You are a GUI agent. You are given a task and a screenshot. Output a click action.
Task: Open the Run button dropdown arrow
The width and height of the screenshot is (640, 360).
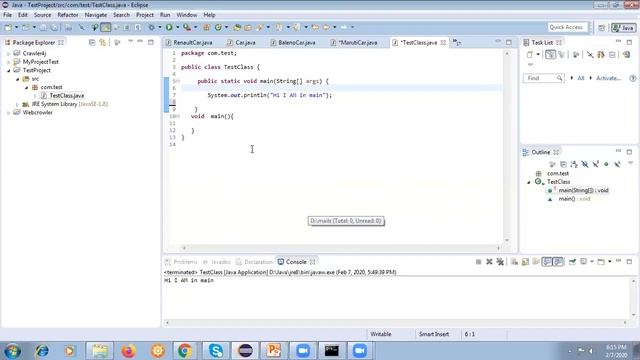[177, 27]
